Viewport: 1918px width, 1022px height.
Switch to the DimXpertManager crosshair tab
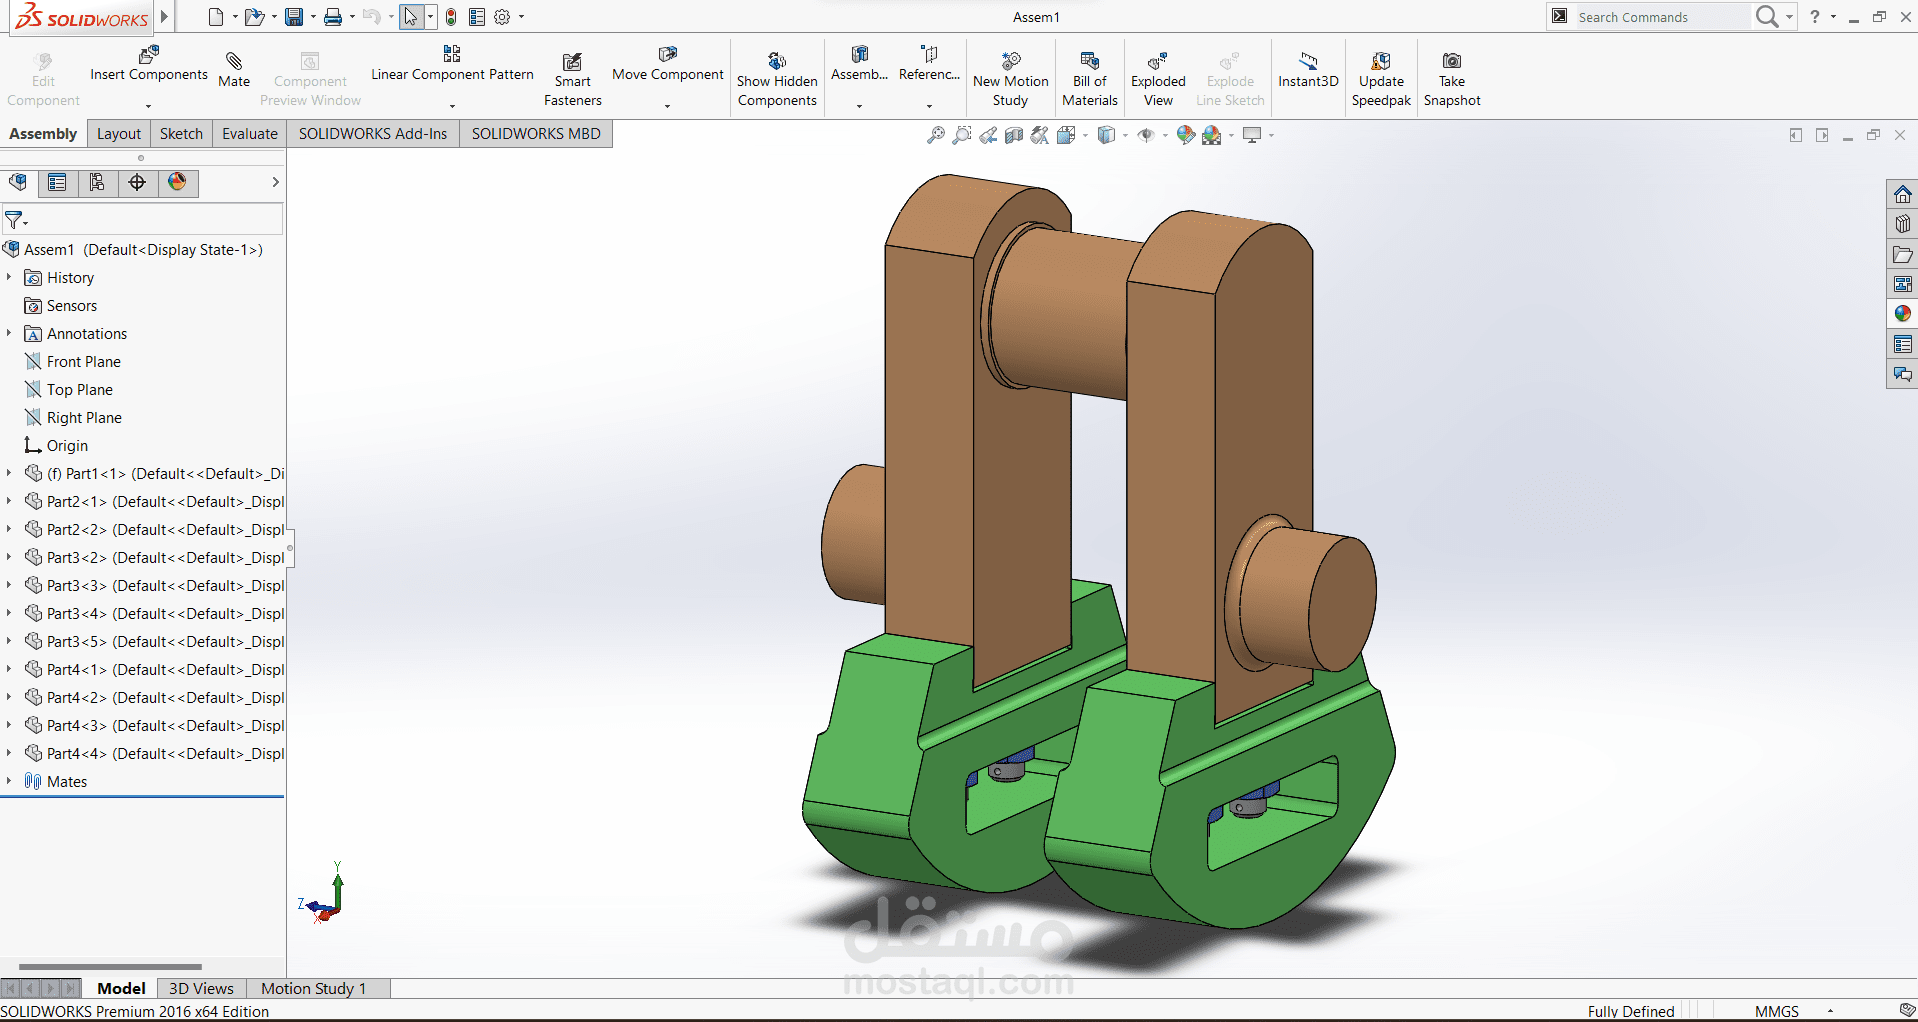pos(137,182)
